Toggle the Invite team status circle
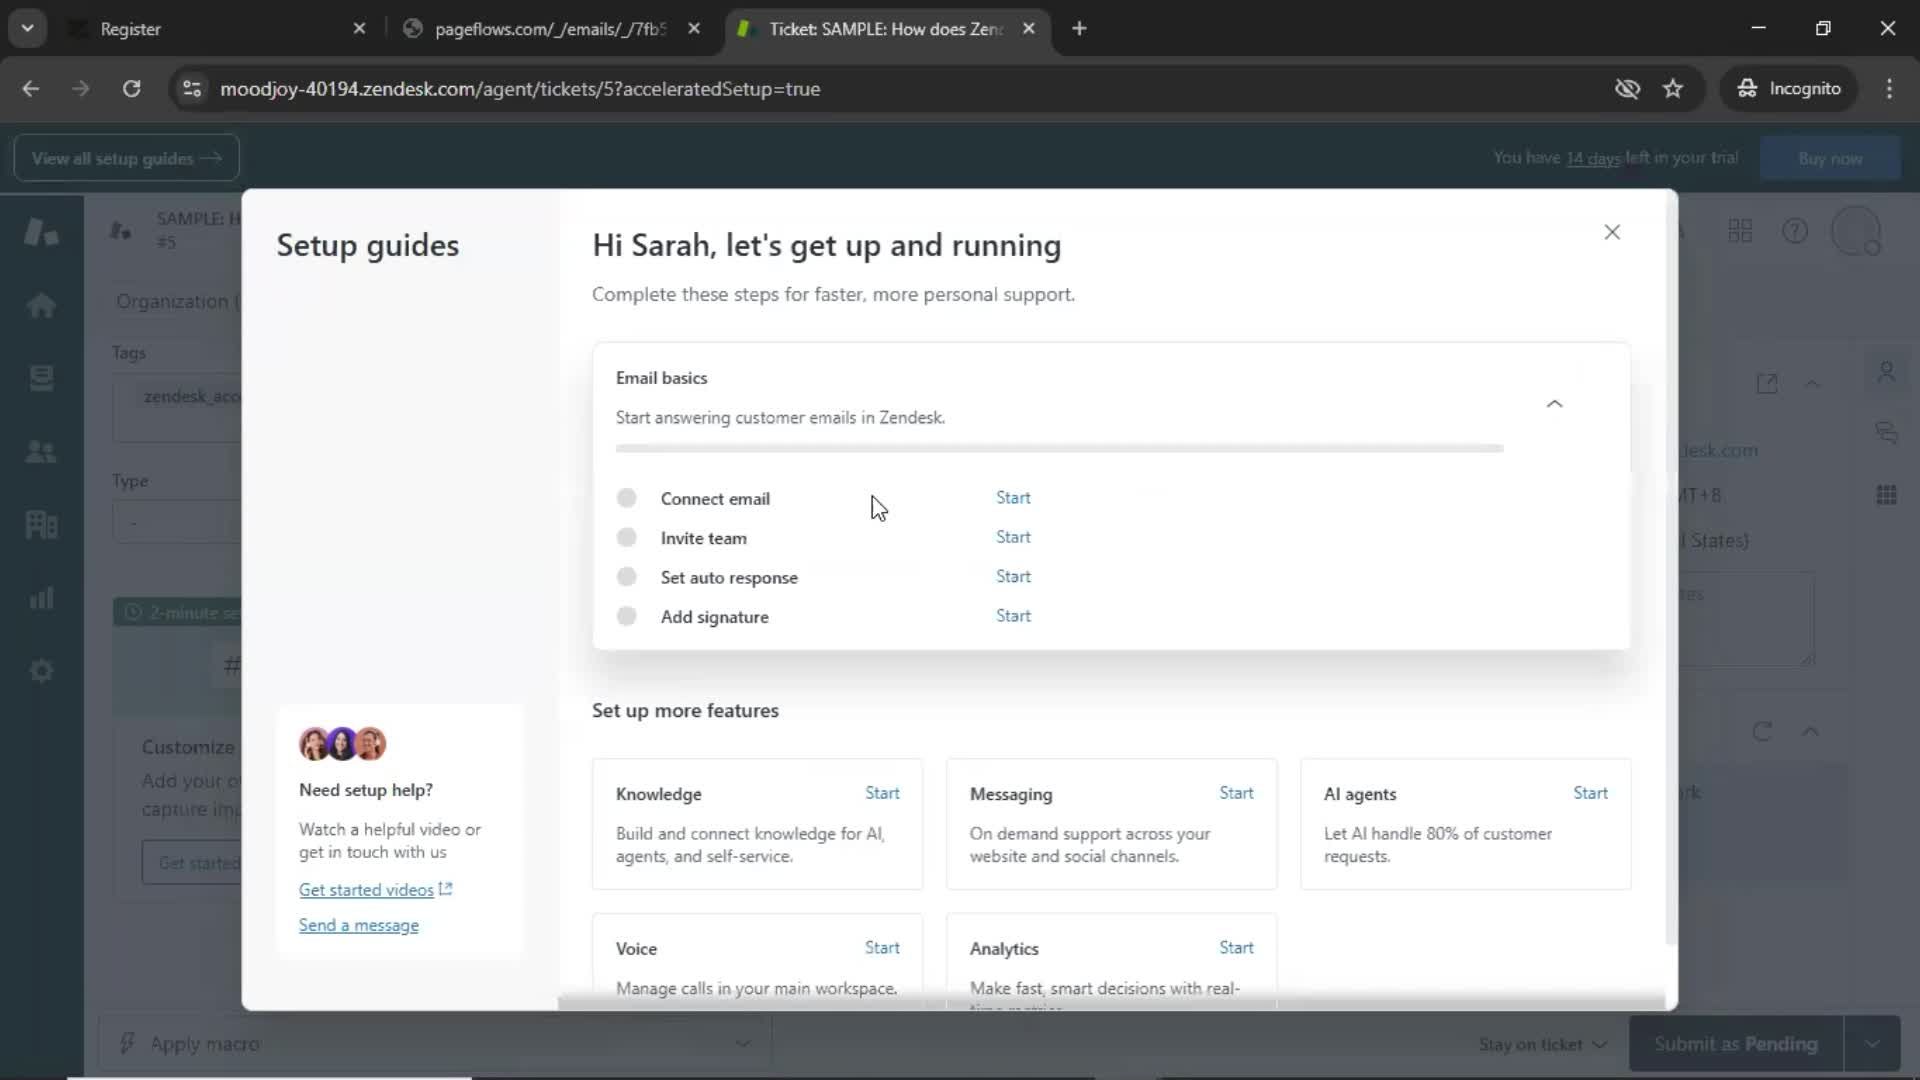Image resolution: width=1920 pixels, height=1080 pixels. [x=626, y=537]
